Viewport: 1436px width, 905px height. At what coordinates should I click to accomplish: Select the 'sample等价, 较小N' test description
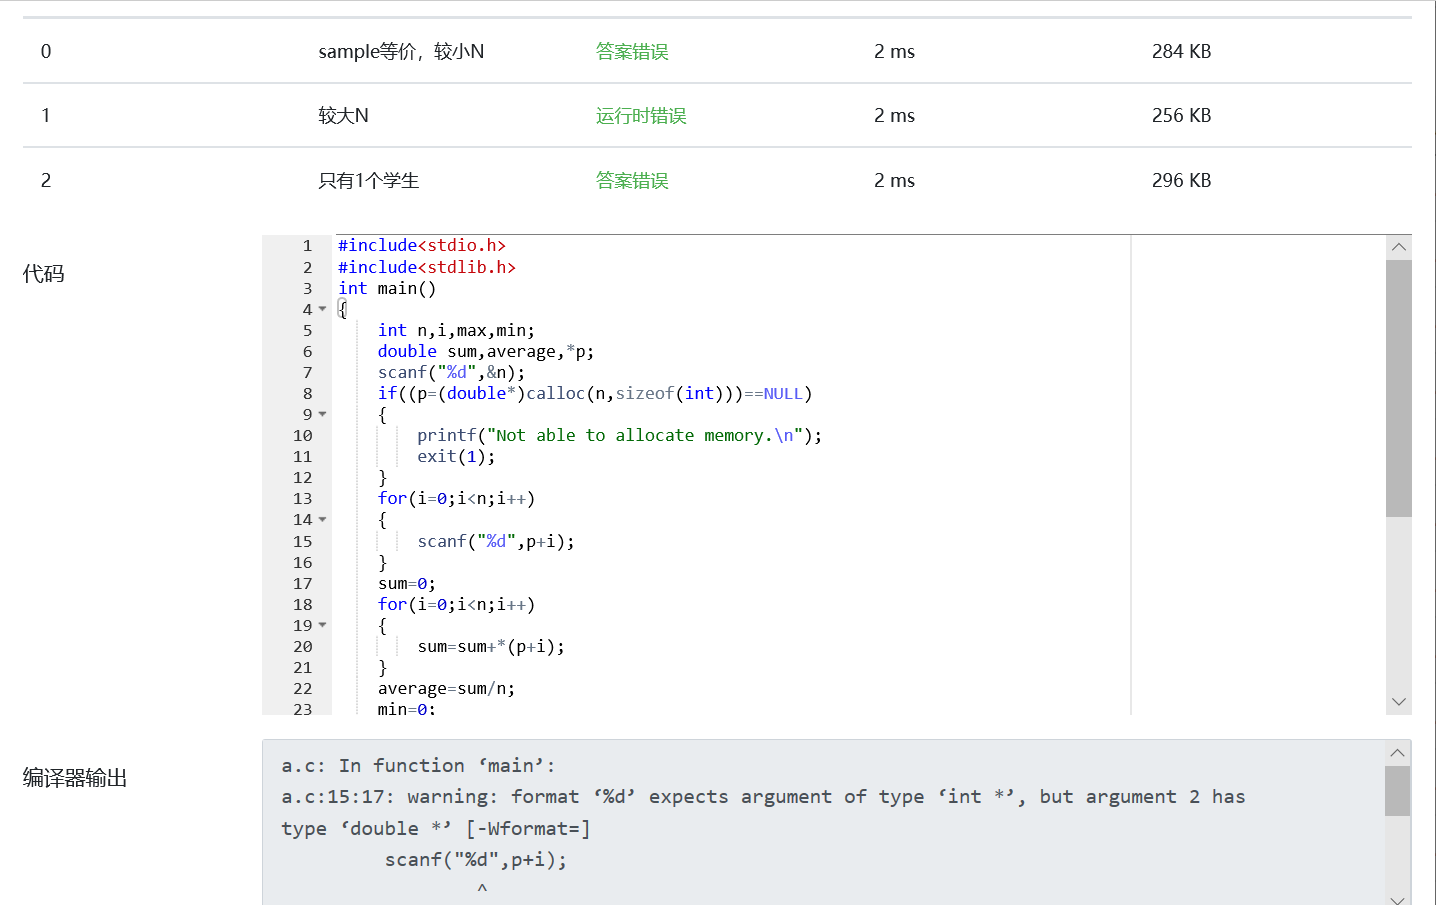[x=401, y=52]
